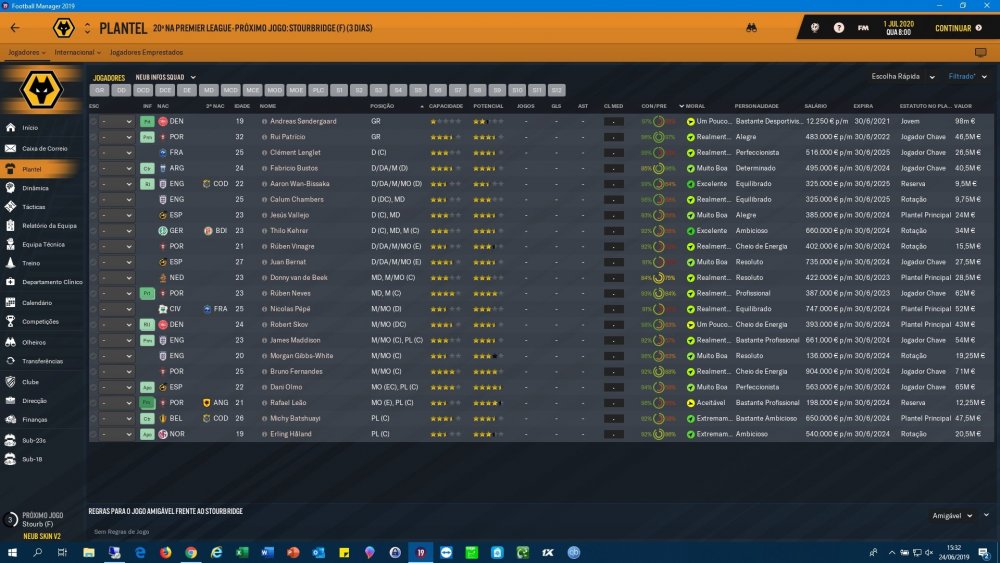
Task: Toggle the S1 substitute filter
Action: coord(339,91)
